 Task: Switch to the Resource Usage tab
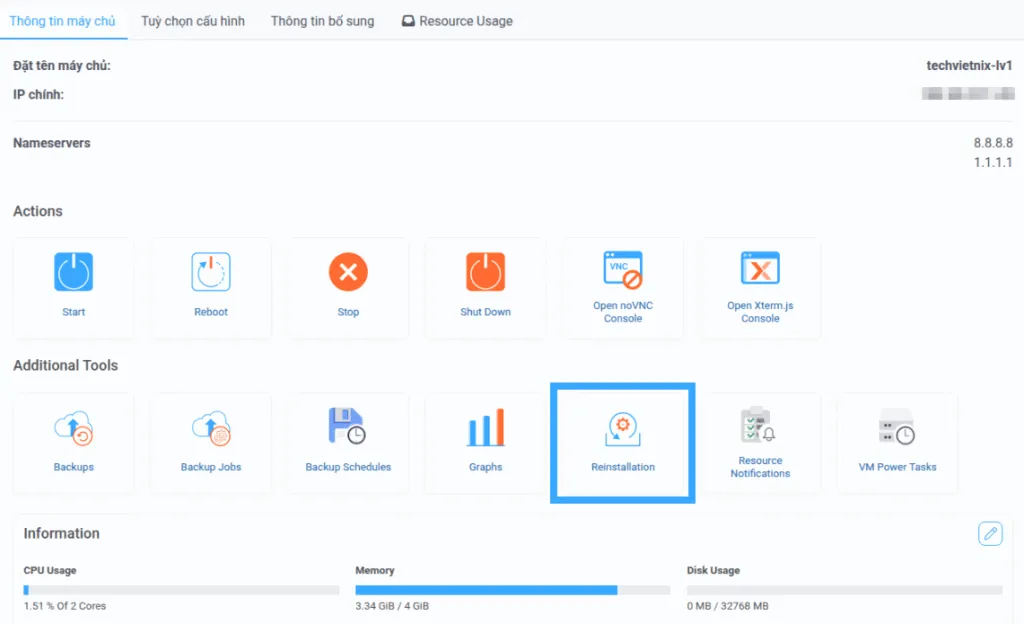tap(456, 20)
